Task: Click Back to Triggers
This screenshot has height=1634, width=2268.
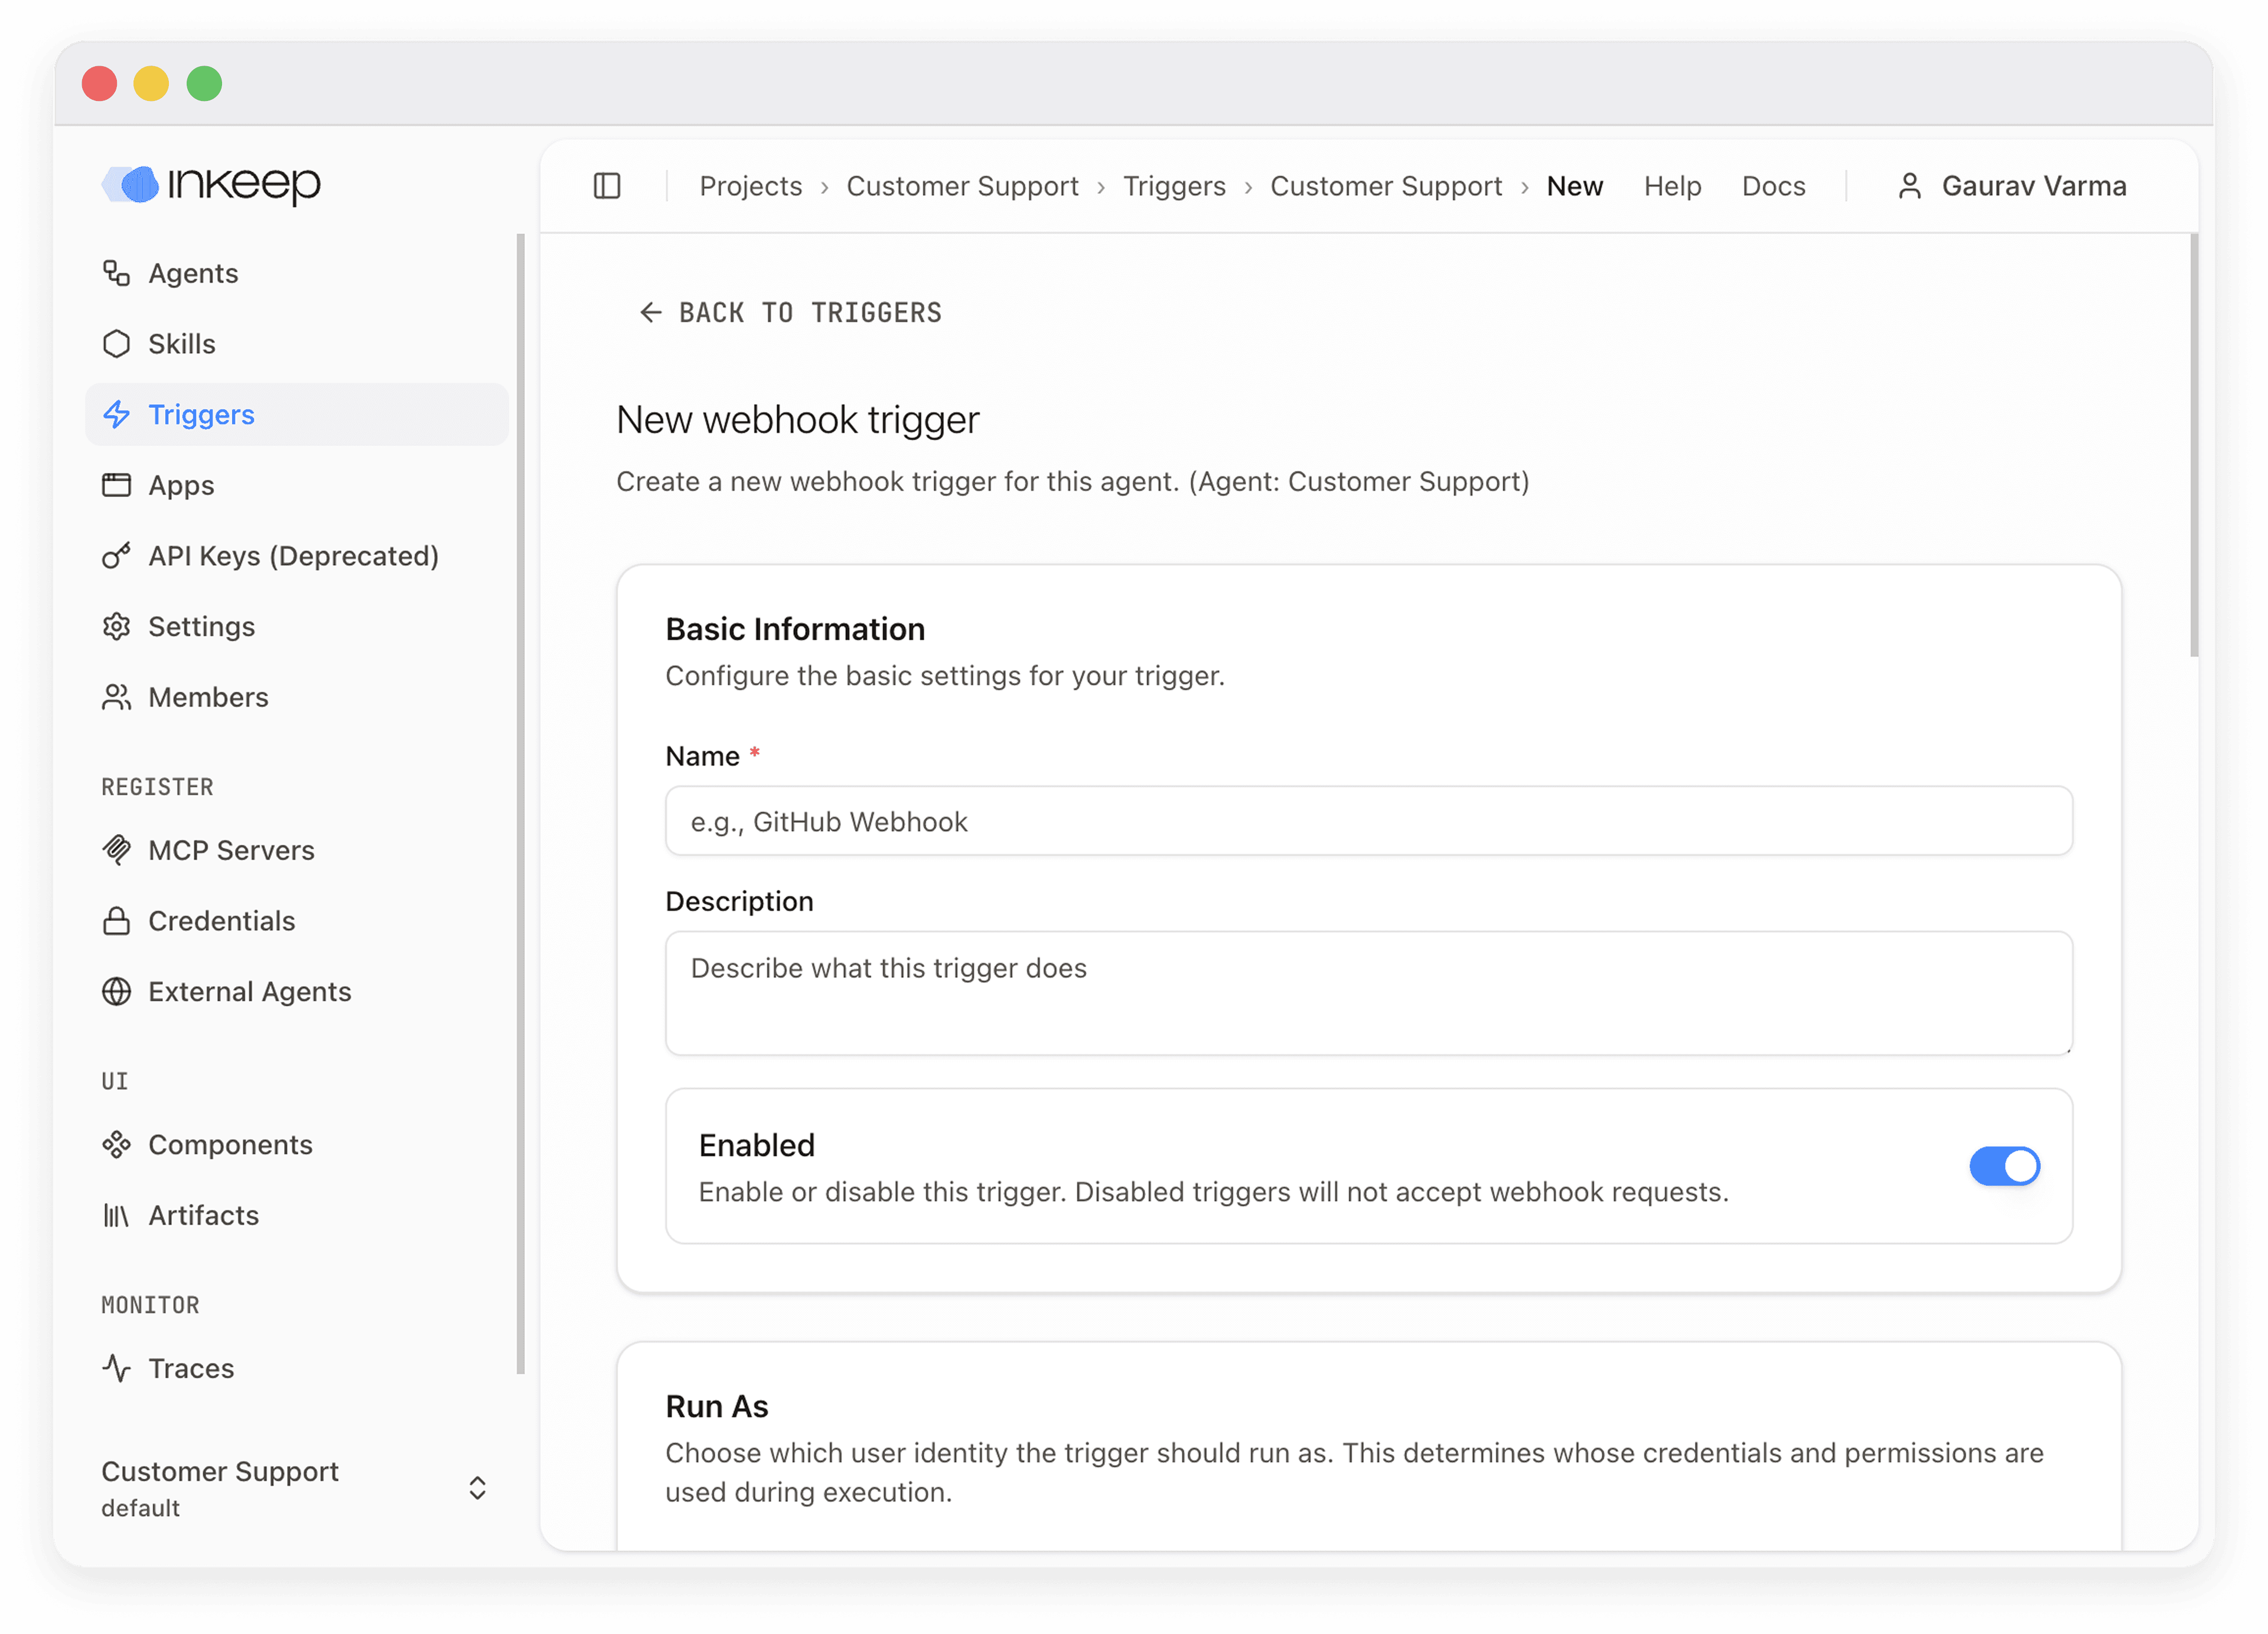Action: (789, 312)
